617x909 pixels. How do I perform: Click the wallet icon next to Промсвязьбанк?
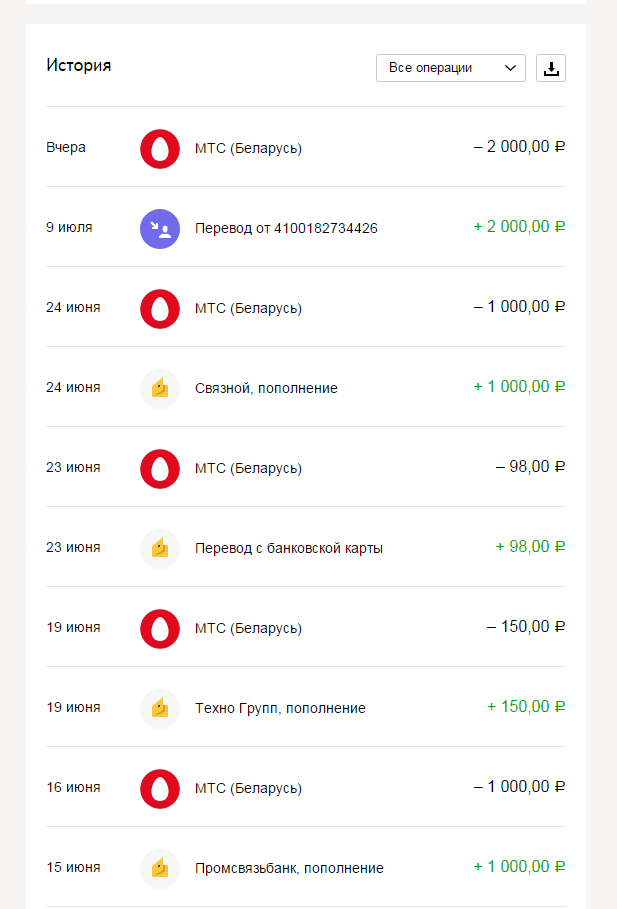point(160,868)
